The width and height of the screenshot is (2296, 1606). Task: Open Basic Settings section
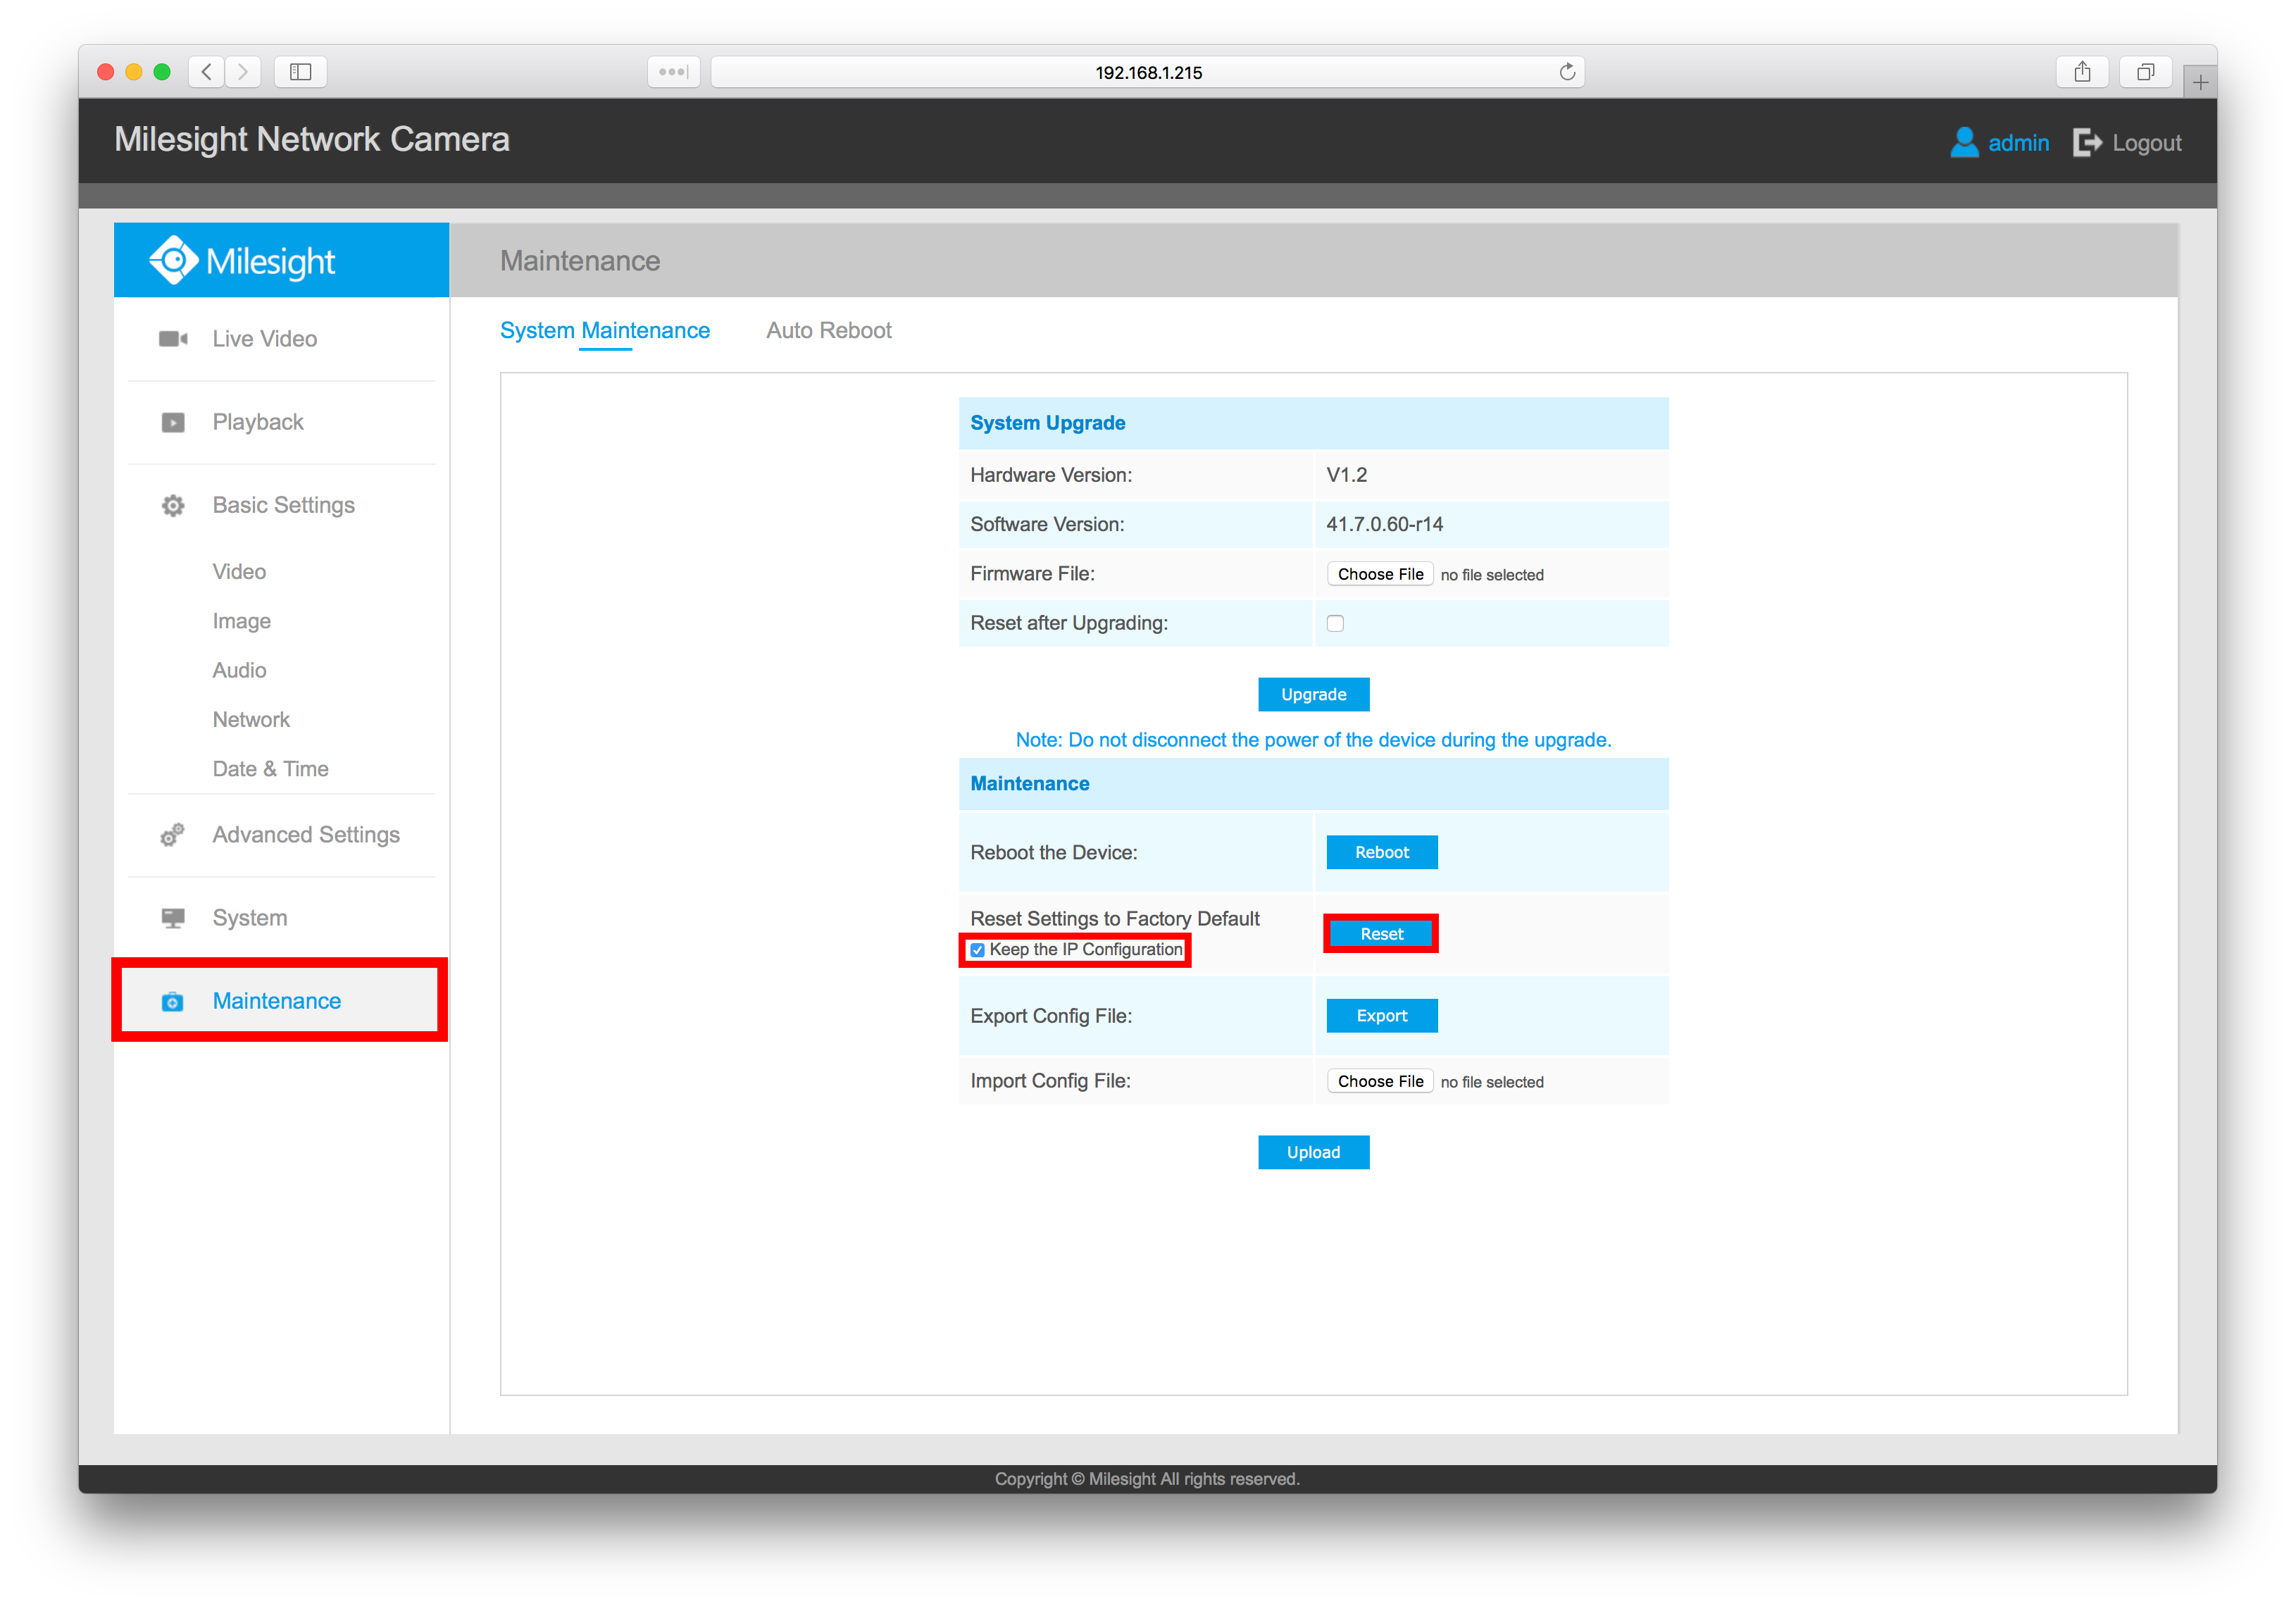[284, 505]
